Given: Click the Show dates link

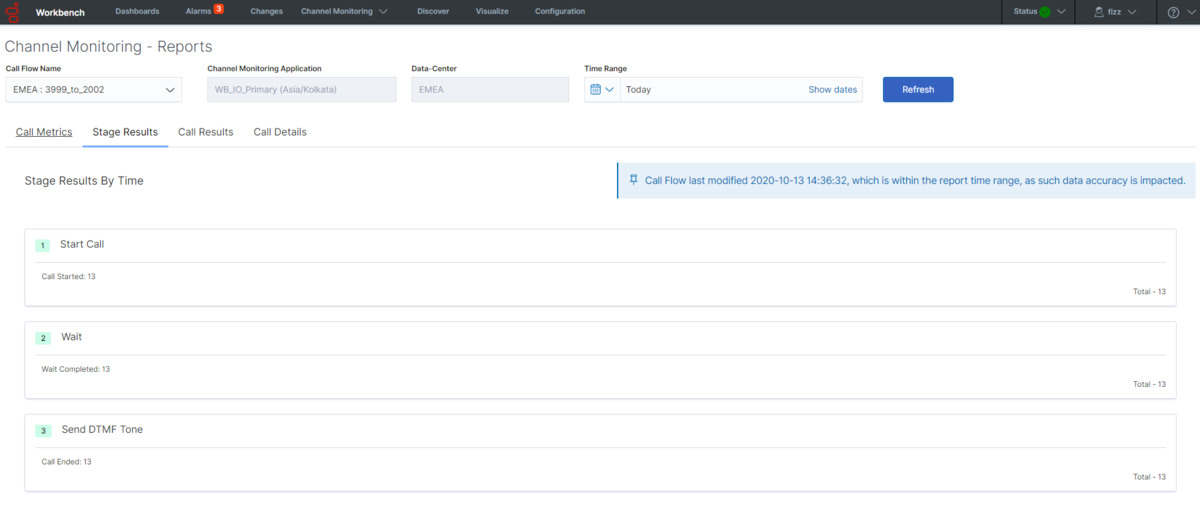Looking at the screenshot, I should [x=833, y=90].
